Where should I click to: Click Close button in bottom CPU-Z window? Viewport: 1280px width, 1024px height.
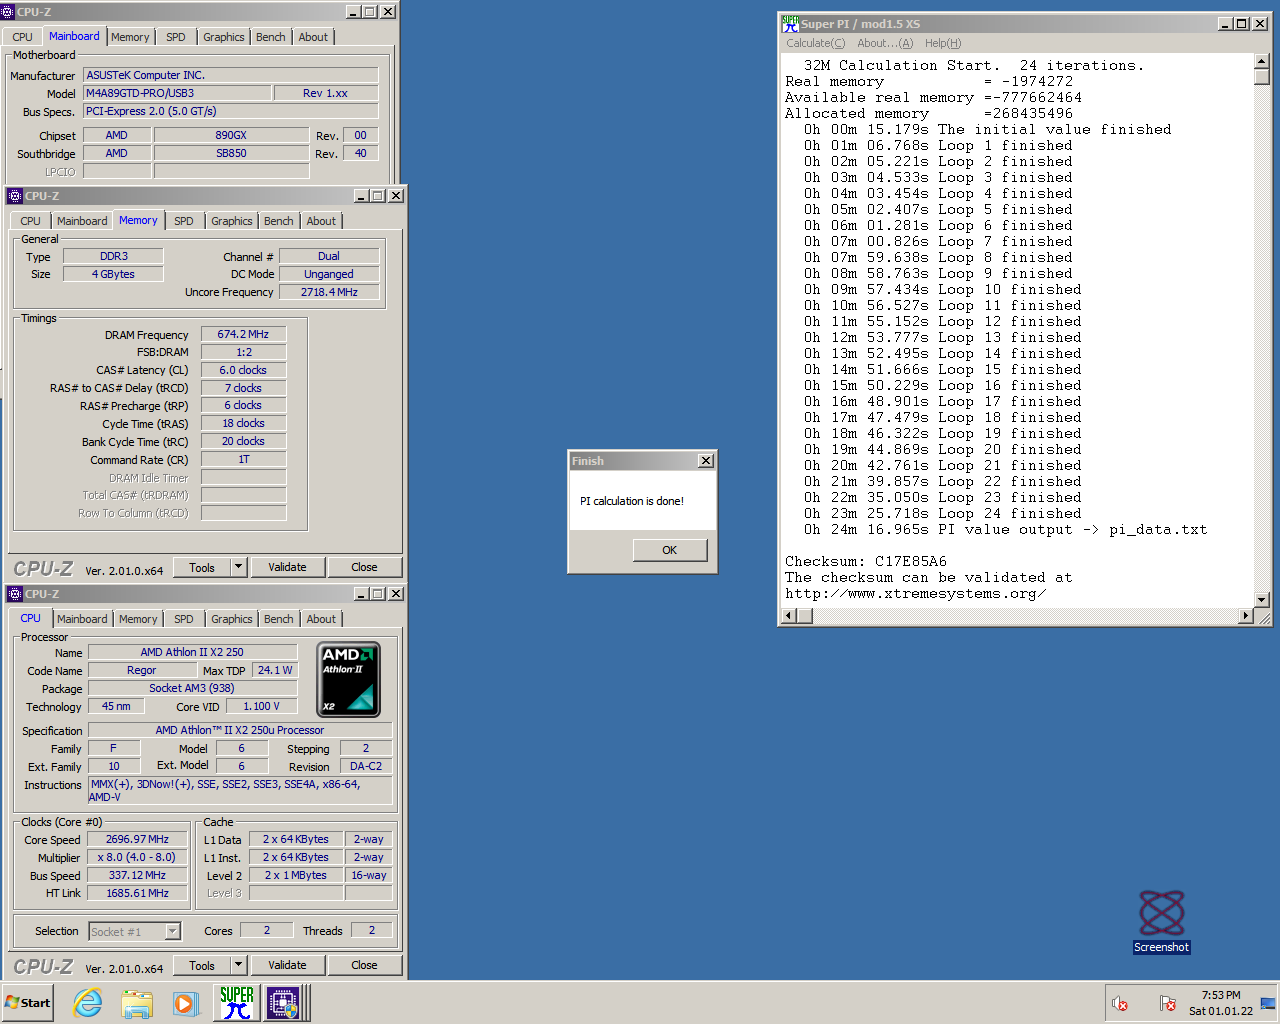tap(364, 965)
